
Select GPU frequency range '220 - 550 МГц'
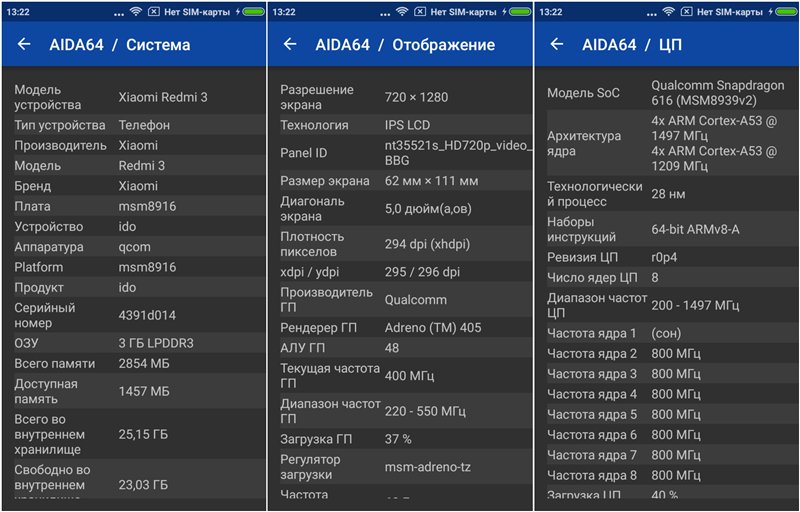pos(425,412)
